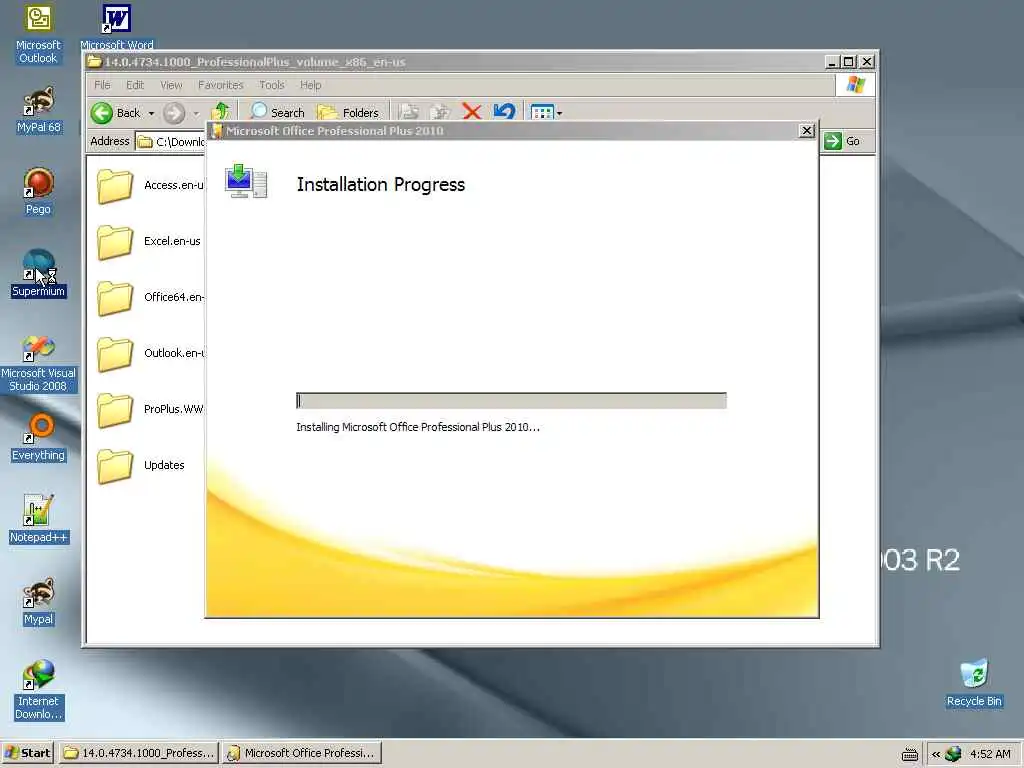1024x768 pixels.
Task: Click 'Installing Microsoft Office Professional Plus 2010...' text
Action: coord(418,427)
